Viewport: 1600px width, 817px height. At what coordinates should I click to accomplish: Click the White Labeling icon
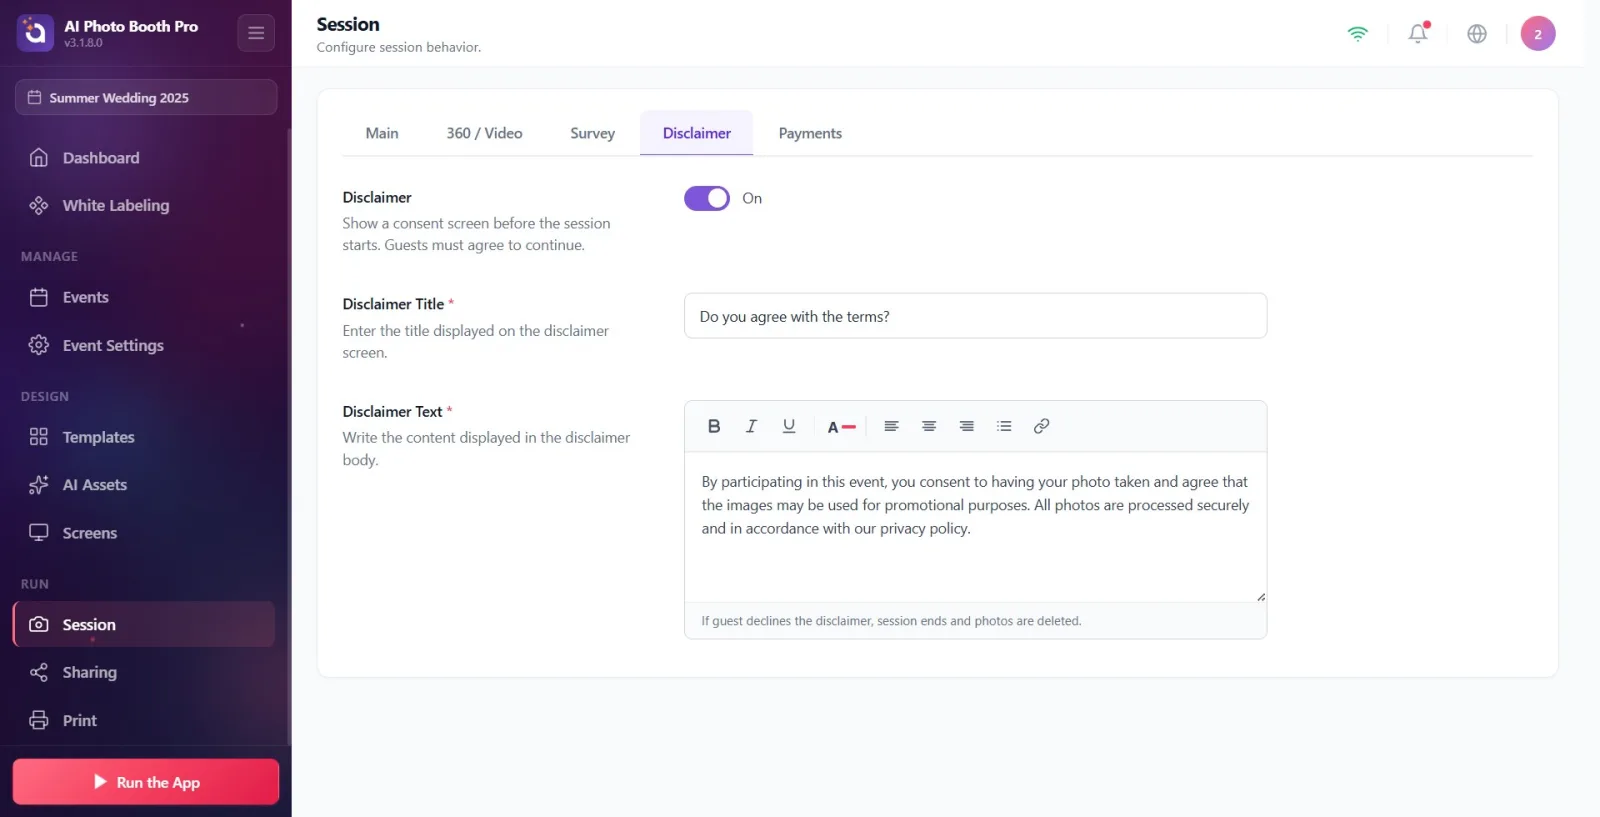pos(39,205)
